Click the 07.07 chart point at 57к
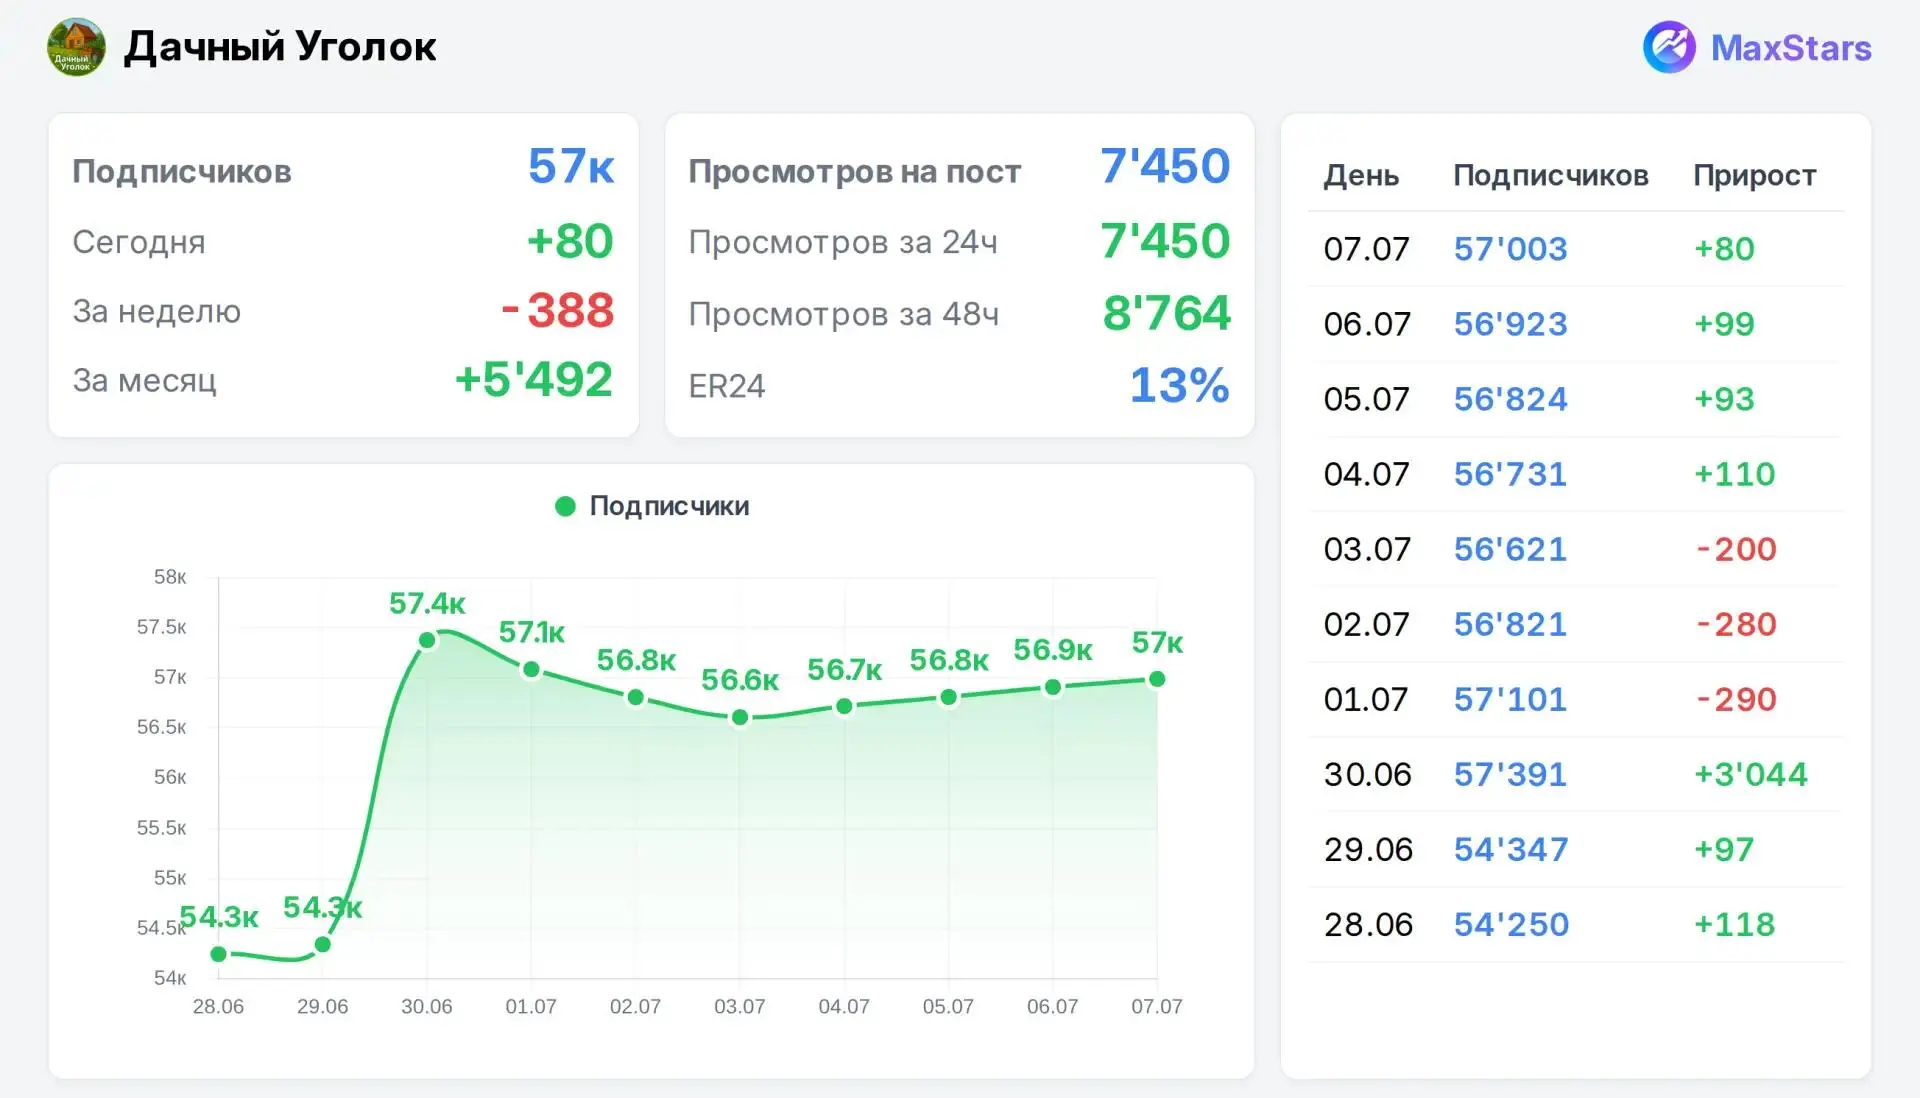 [x=1157, y=679]
